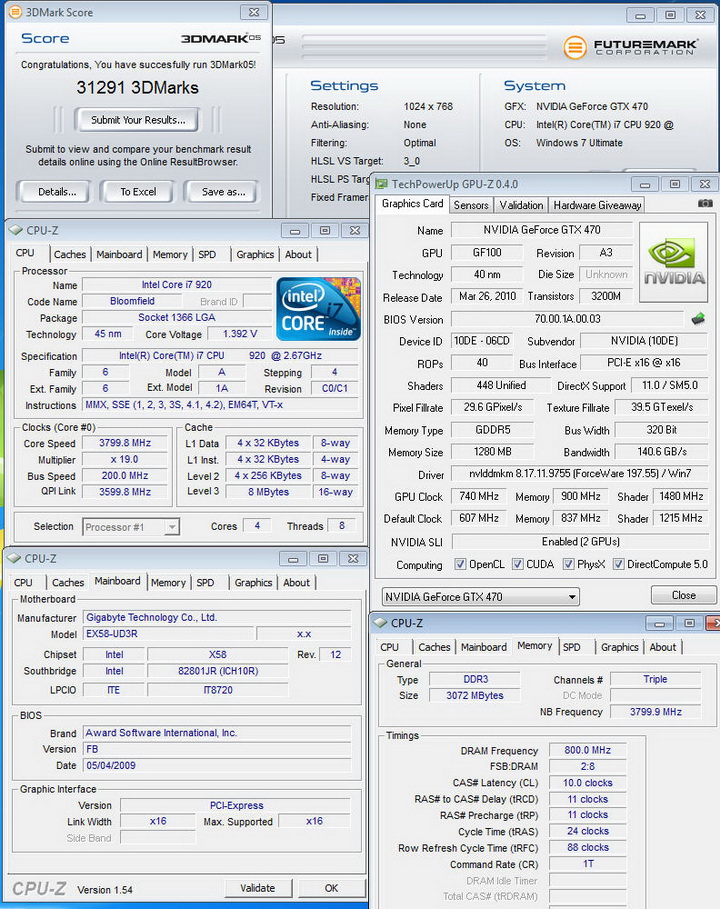Click BIOS Version field 70.00.1A.00.03
Viewport: 720px width, 909px height.
568,319
